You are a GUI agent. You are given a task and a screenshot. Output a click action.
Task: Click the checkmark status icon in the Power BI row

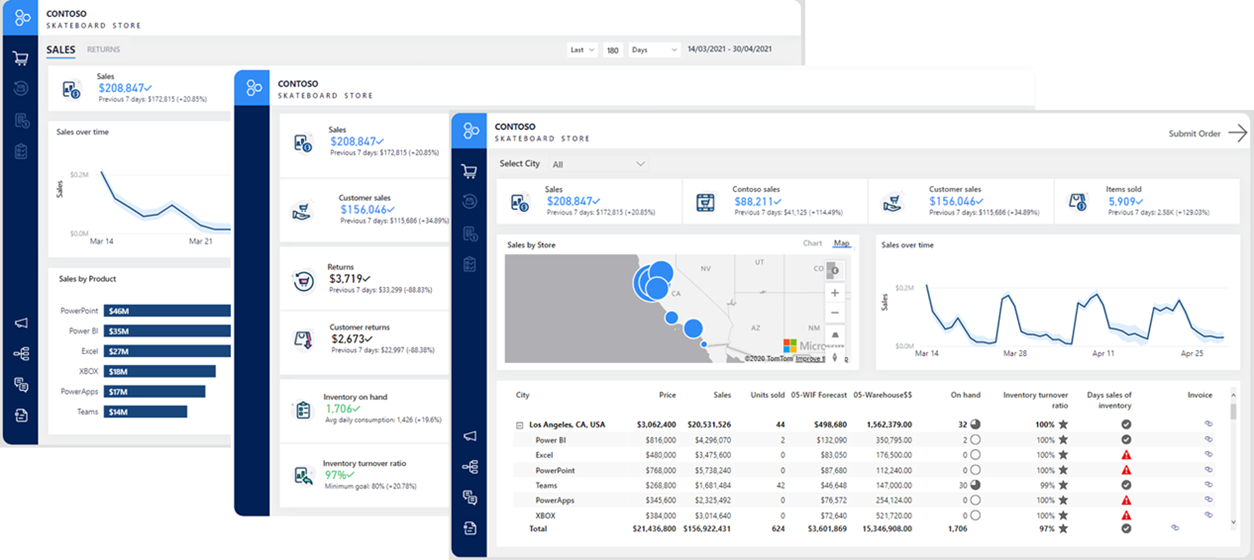point(1126,440)
